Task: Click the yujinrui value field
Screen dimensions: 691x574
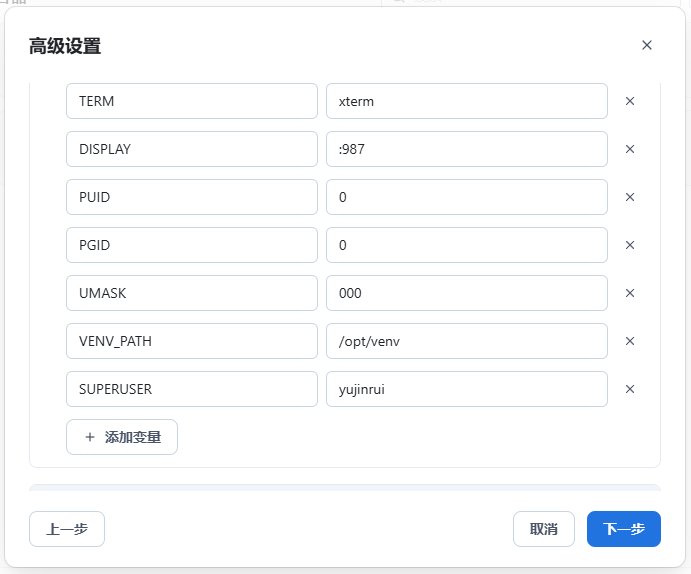Action: 466,389
